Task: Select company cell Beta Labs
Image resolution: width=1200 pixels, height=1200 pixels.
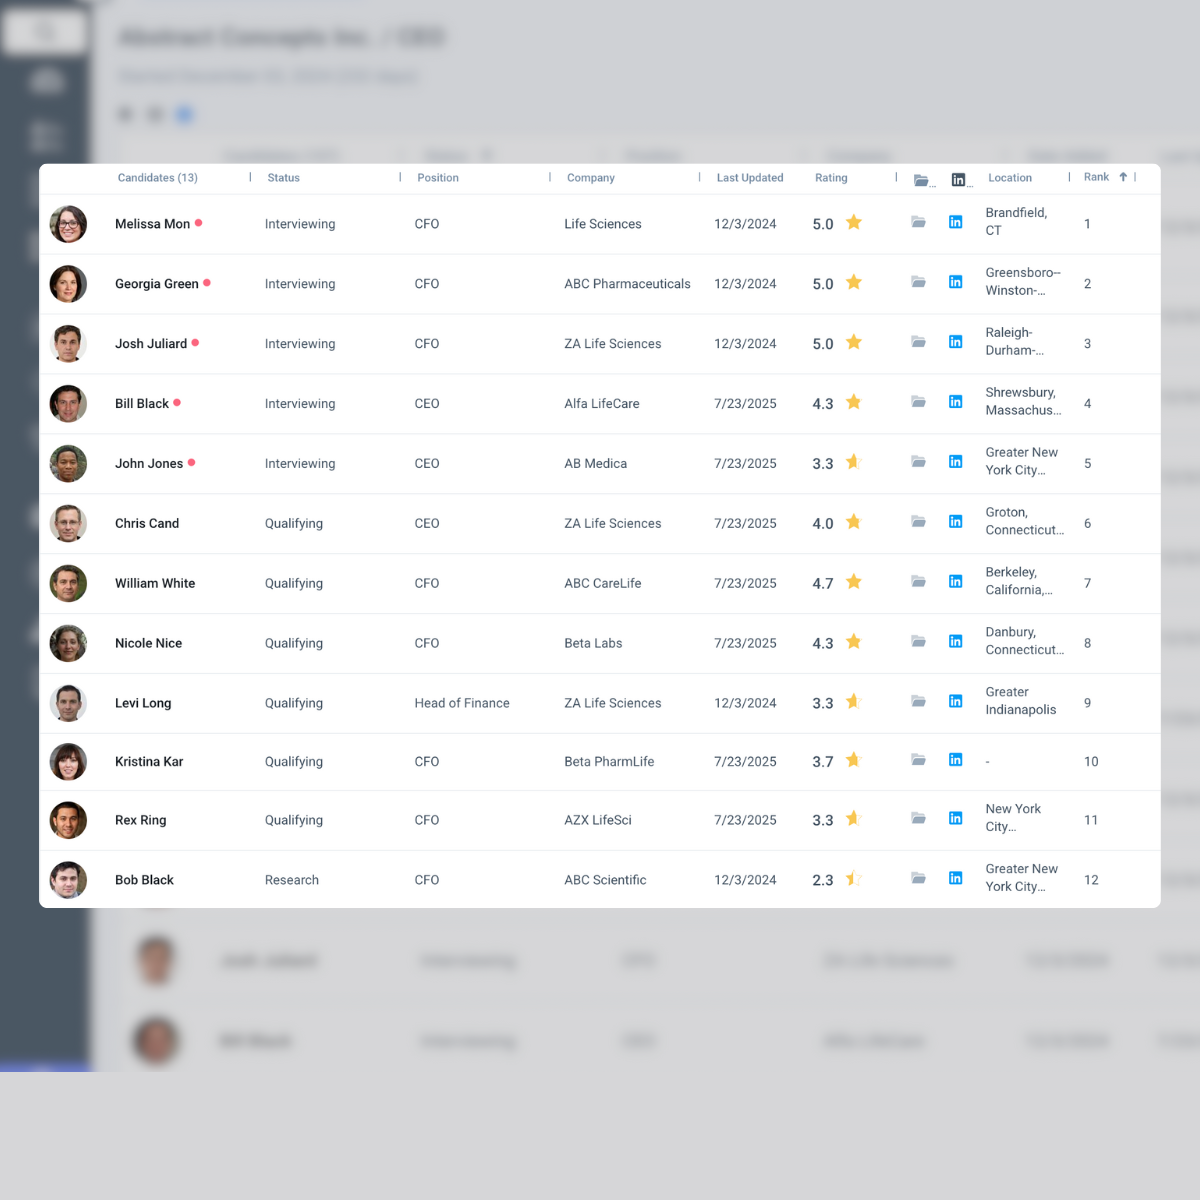Action: click(x=593, y=644)
